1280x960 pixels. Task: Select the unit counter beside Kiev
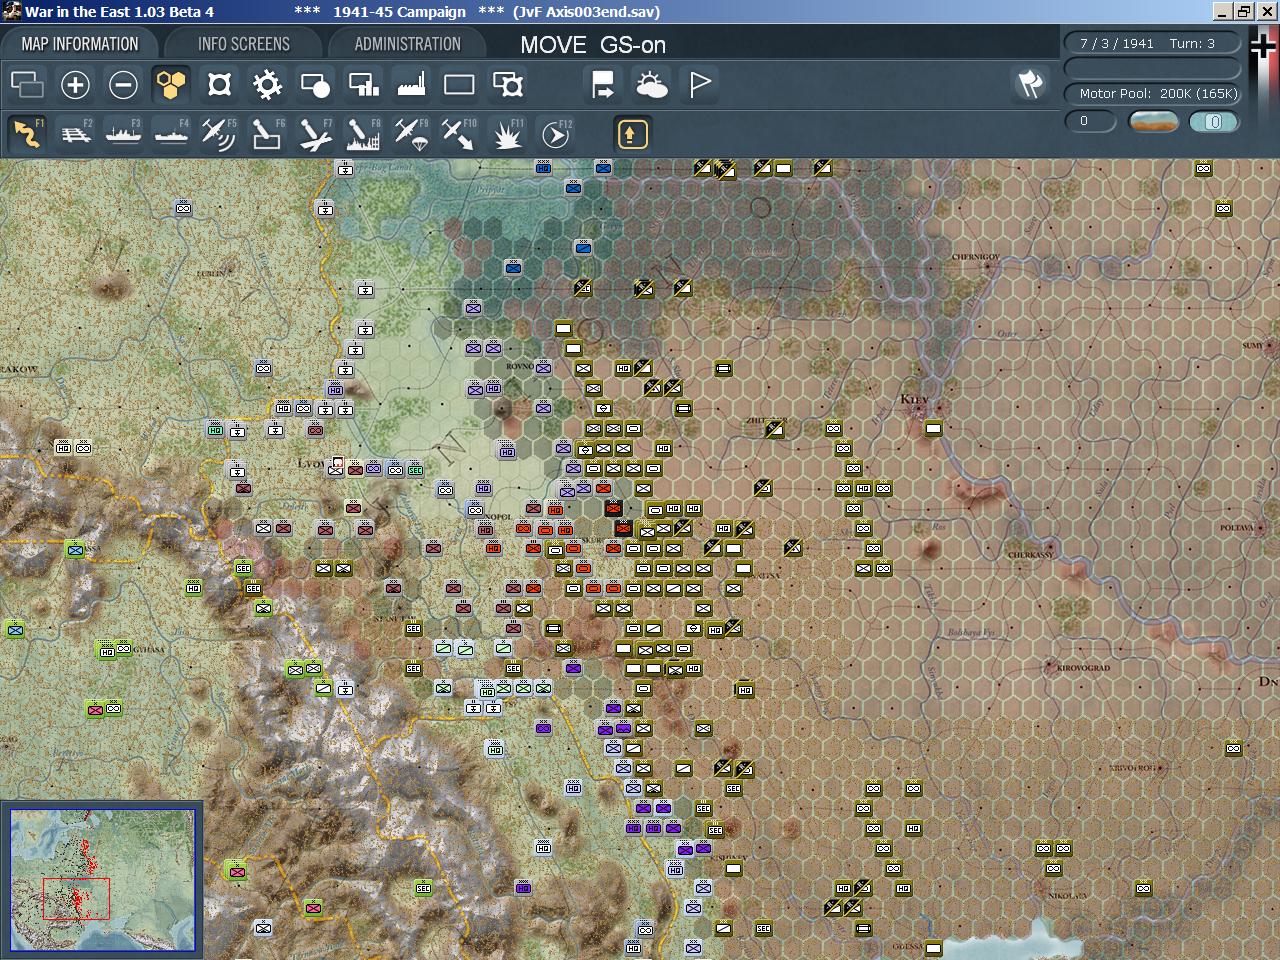pyautogui.click(x=933, y=428)
